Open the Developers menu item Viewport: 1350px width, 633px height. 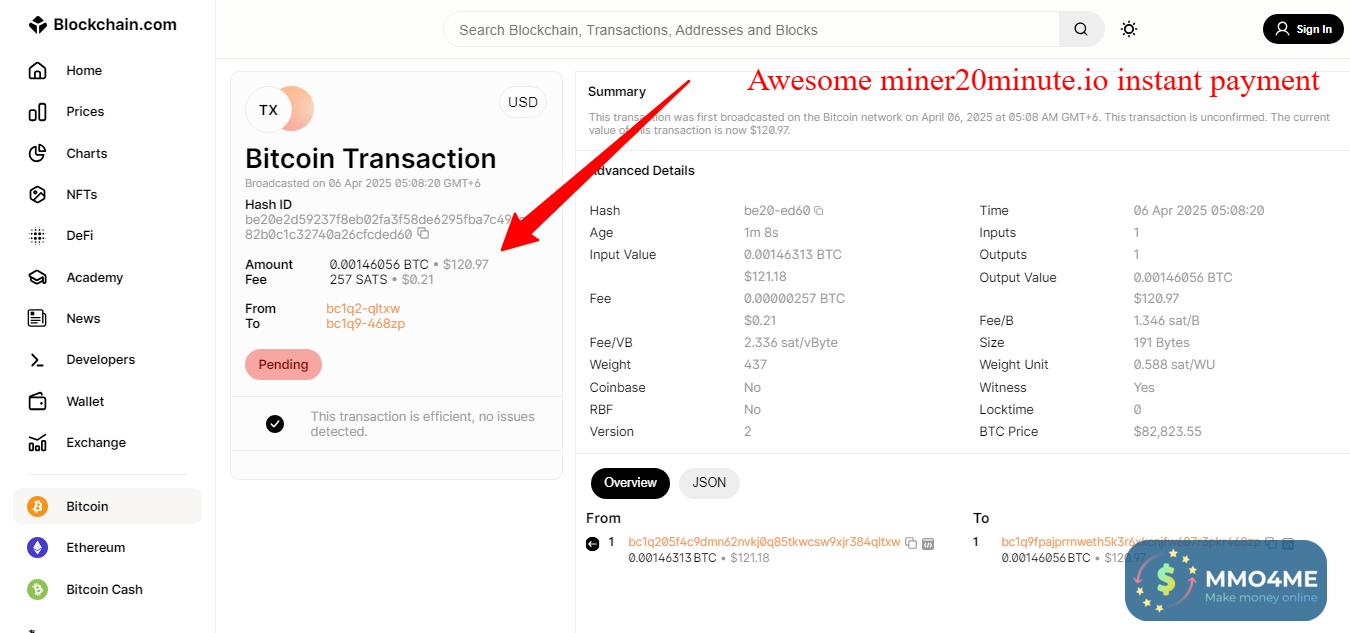(100, 359)
